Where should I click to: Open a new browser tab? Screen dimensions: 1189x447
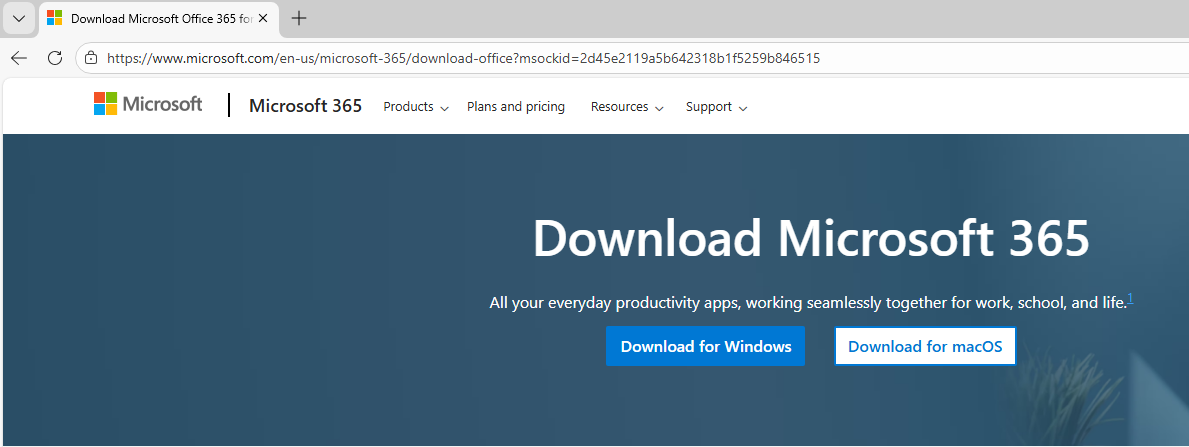tap(300, 18)
